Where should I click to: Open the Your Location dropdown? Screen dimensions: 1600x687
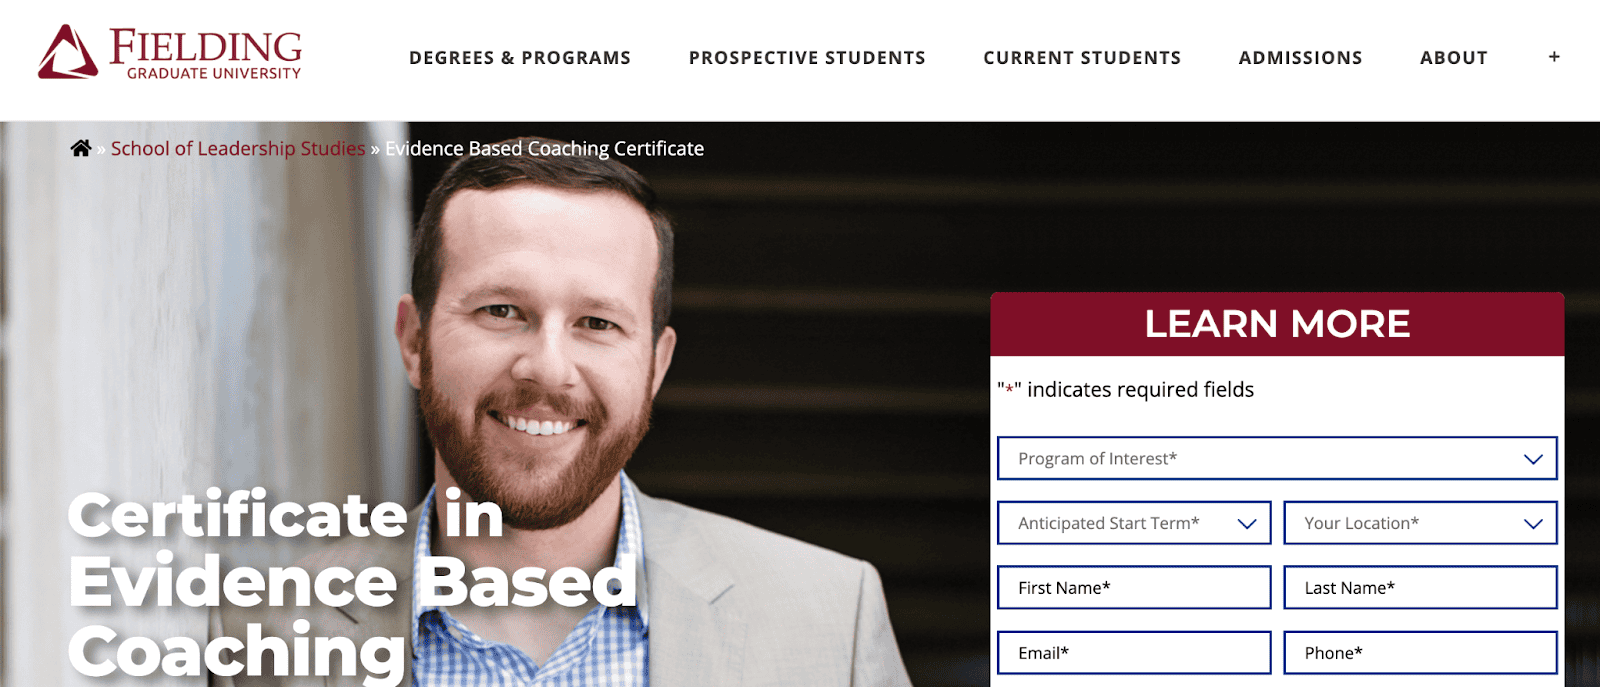[x=1419, y=522]
